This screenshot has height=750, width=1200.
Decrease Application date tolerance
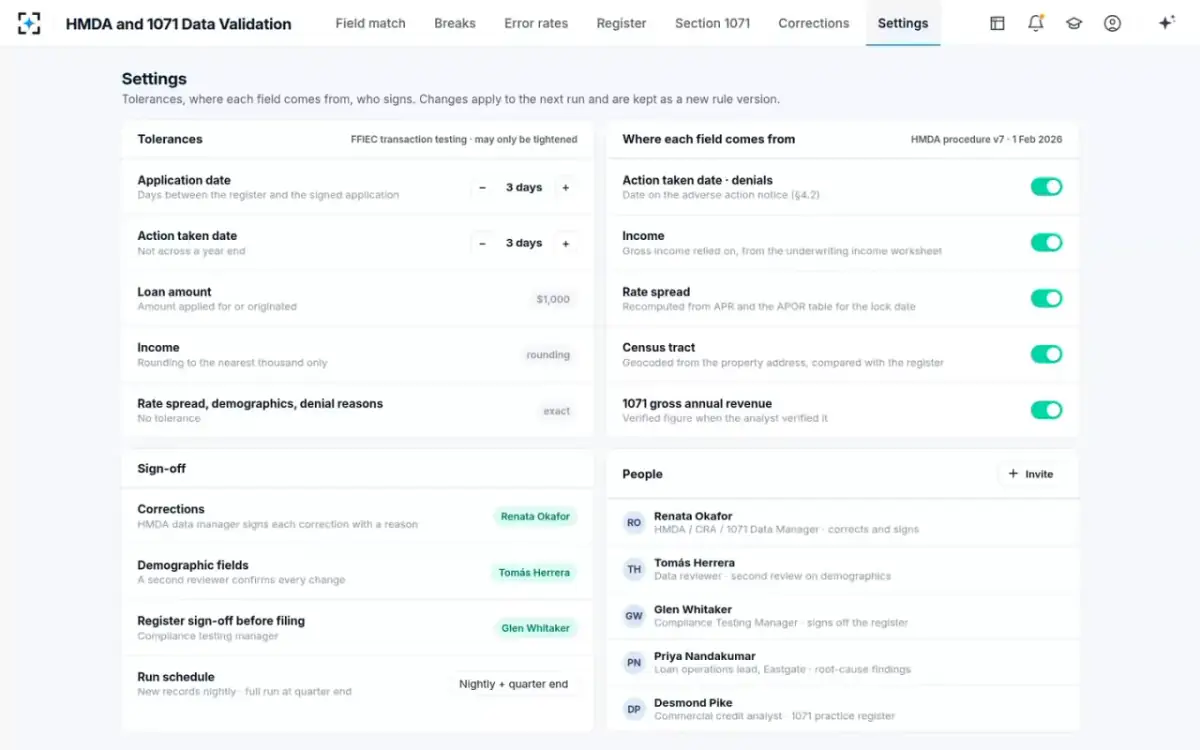(482, 188)
